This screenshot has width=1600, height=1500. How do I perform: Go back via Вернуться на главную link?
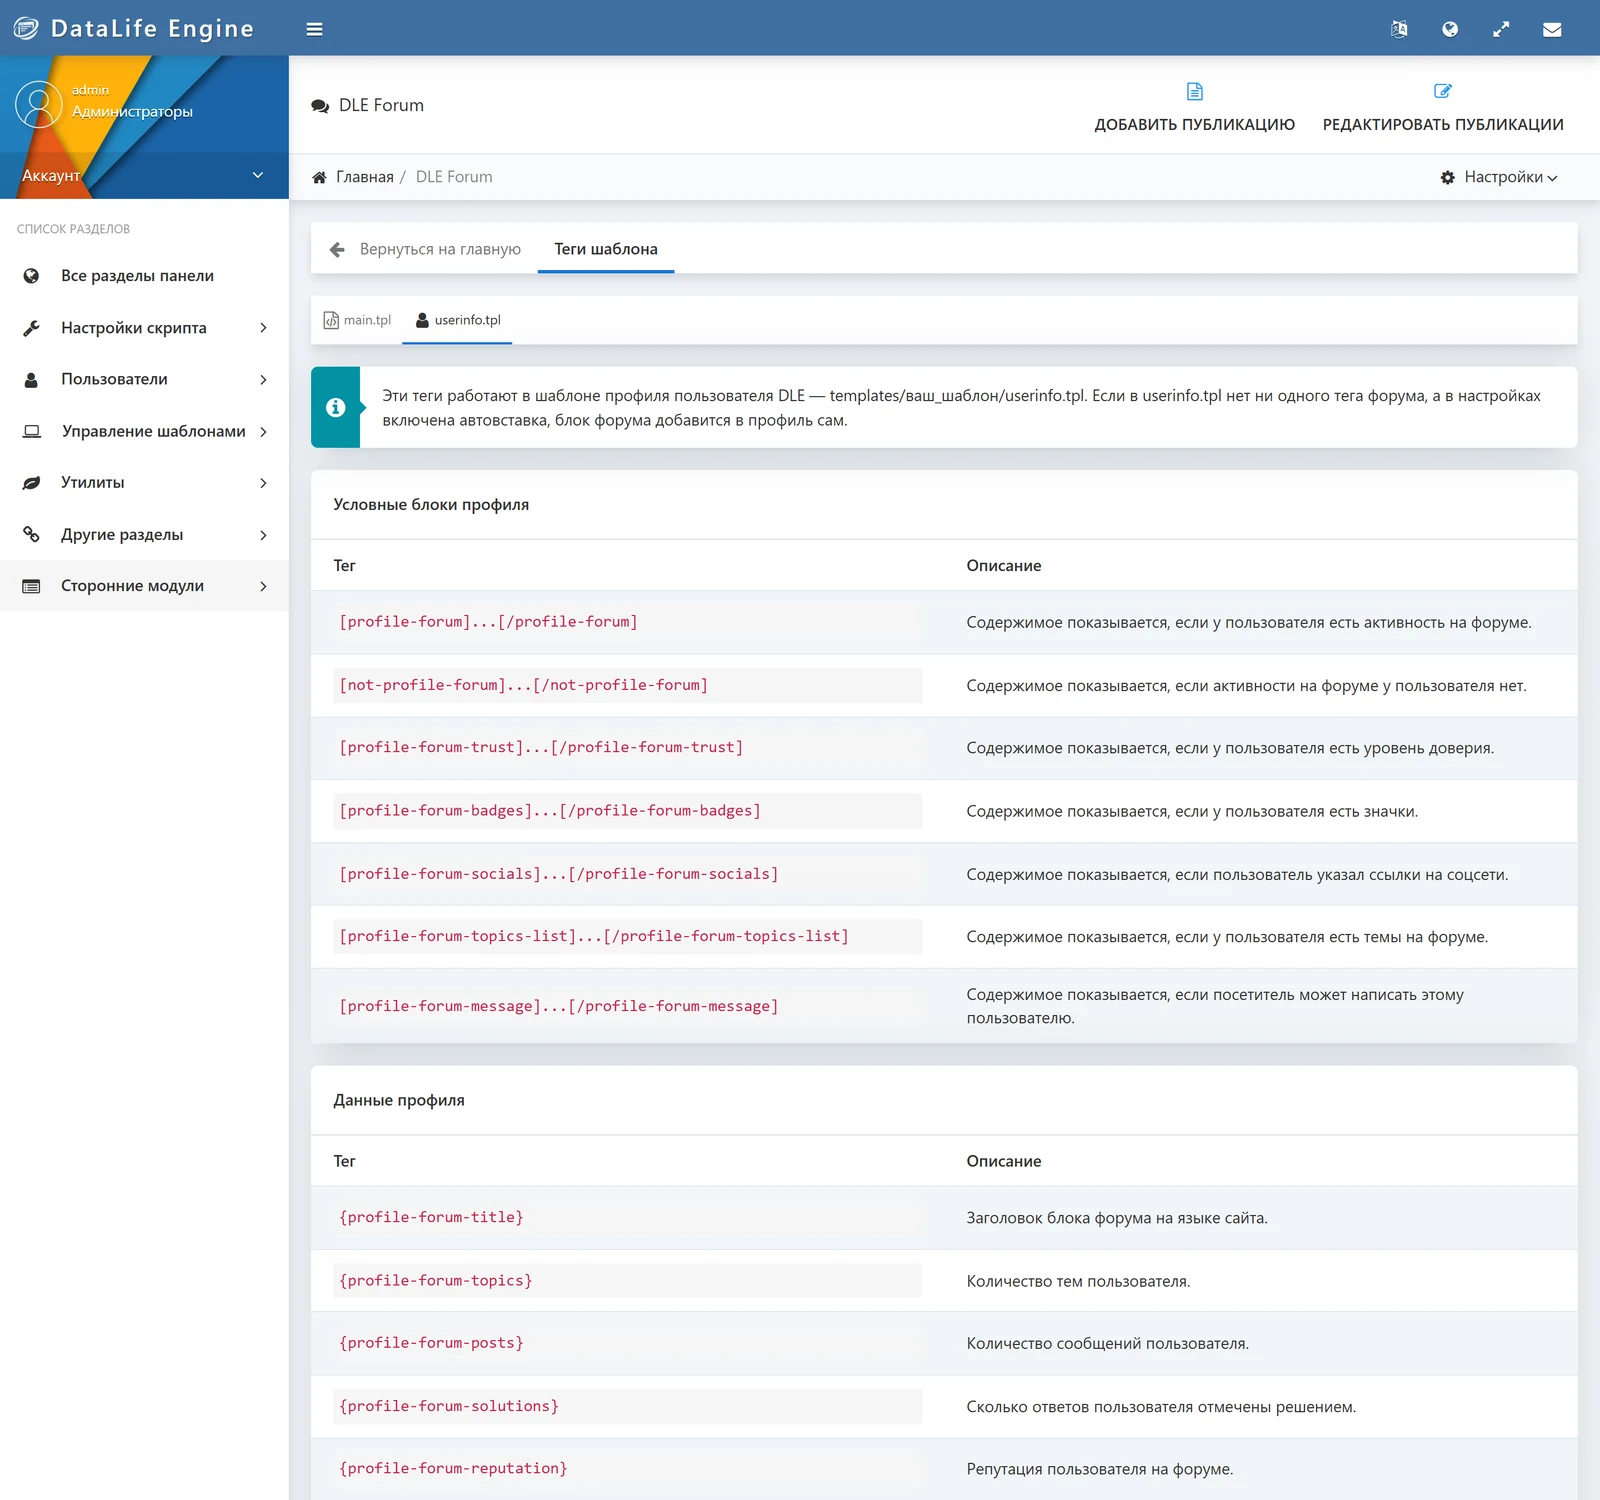[x=425, y=249]
